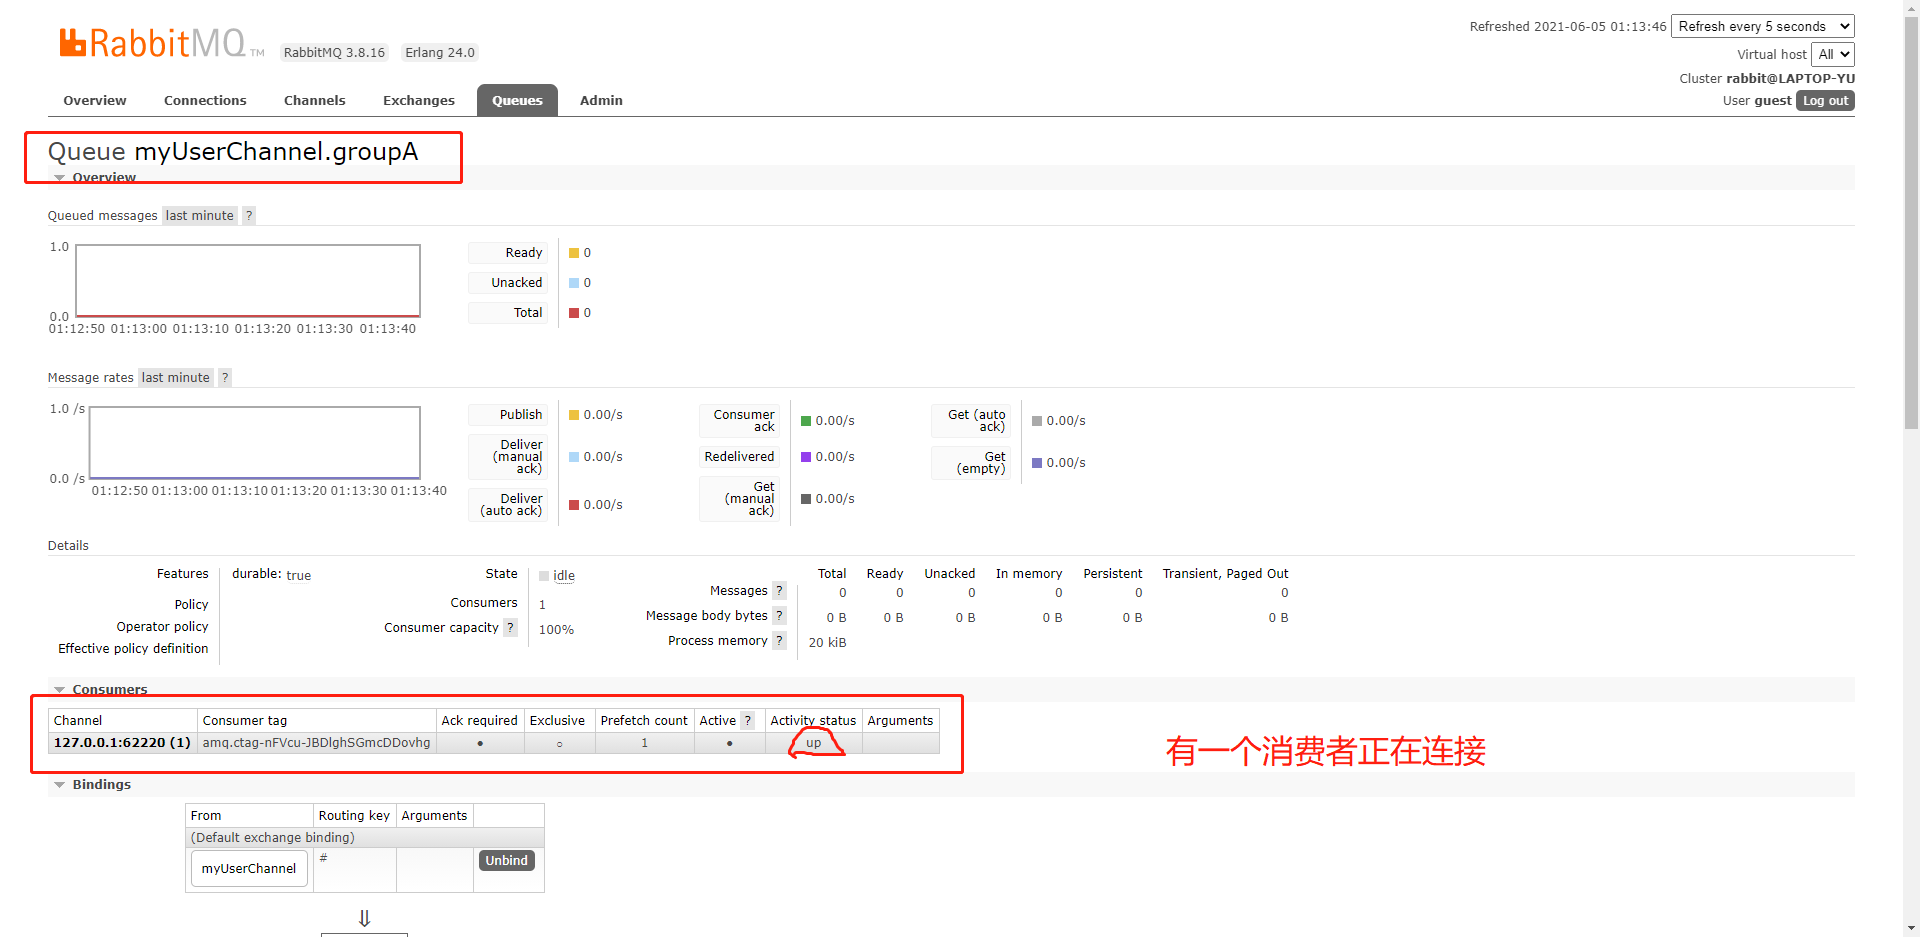Image resolution: width=1920 pixels, height=937 pixels.
Task: Open channel 127.0.0.1:62220 (1)
Action: tap(122, 742)
